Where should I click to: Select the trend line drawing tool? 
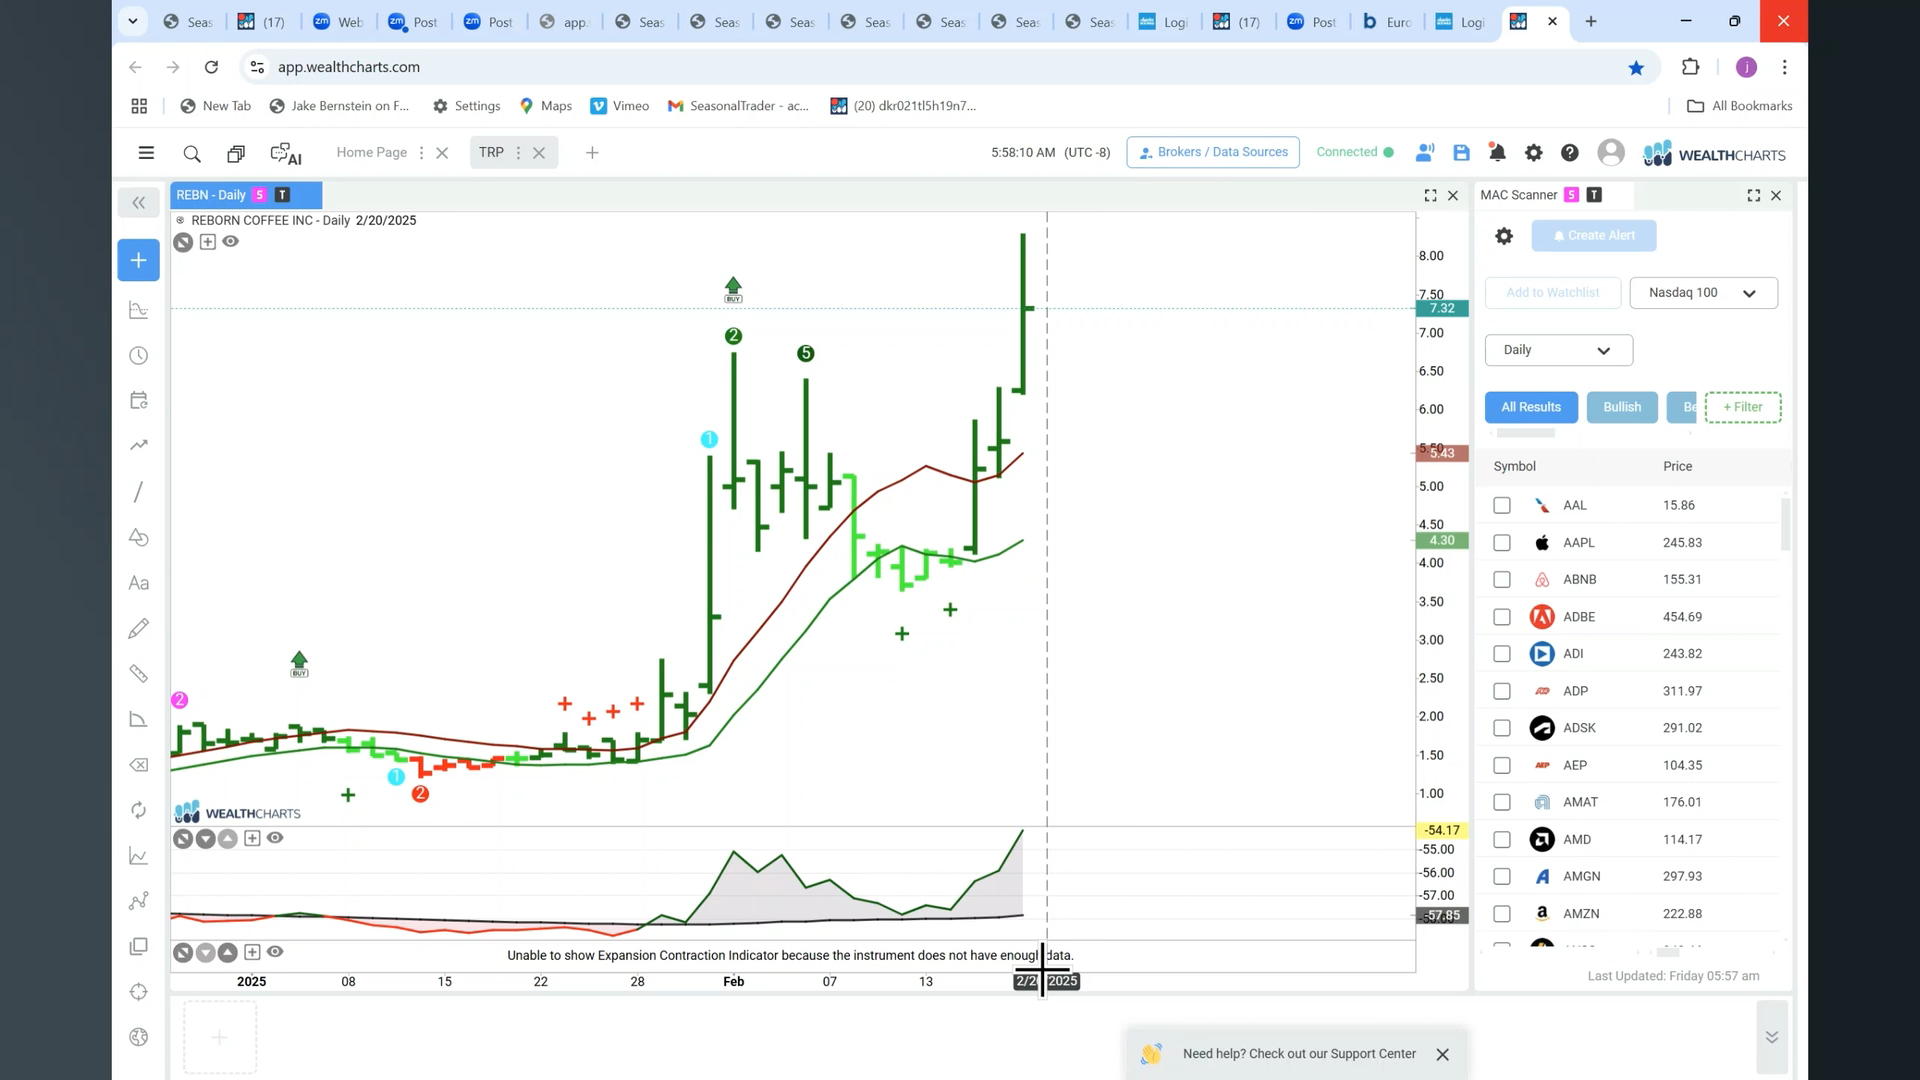pyautogui.click(x=139, y=491)
